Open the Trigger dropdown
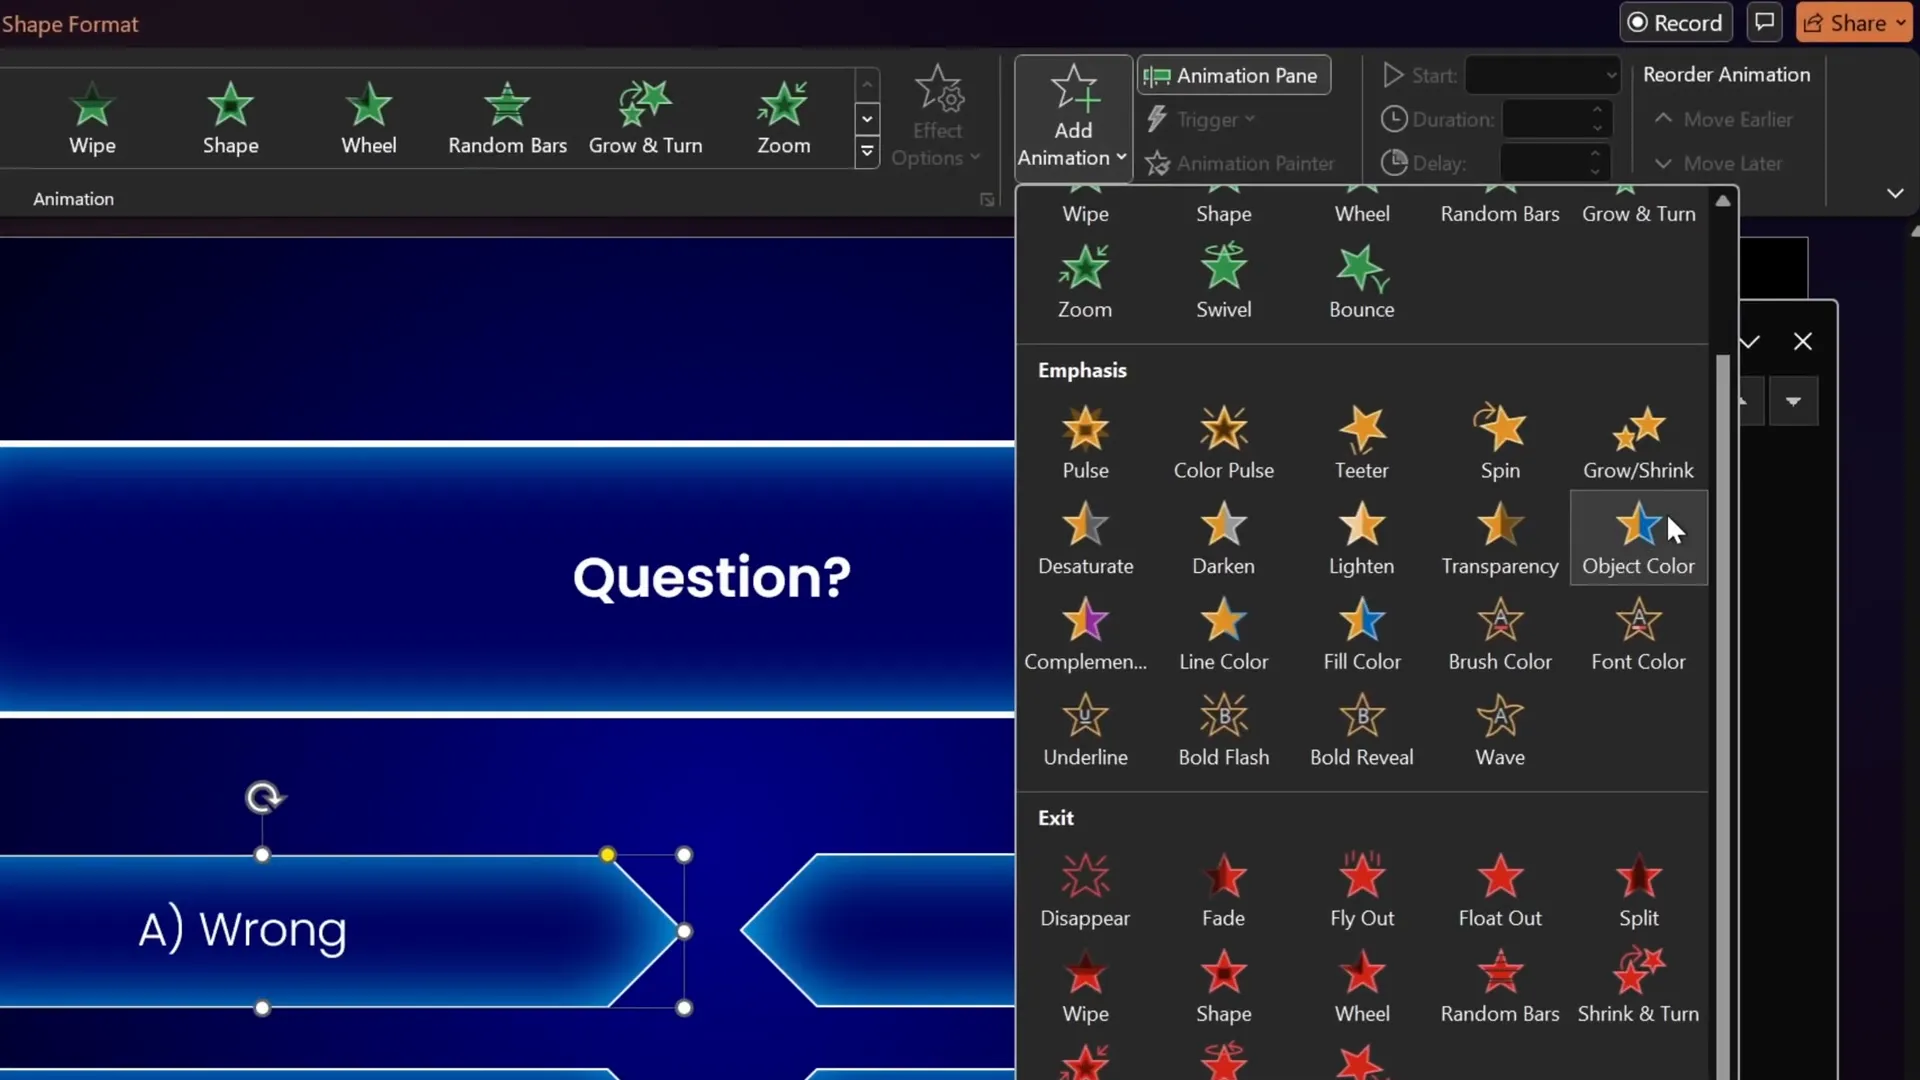The height and width of the screenshot is (1080, 1920). (1199, 119)
